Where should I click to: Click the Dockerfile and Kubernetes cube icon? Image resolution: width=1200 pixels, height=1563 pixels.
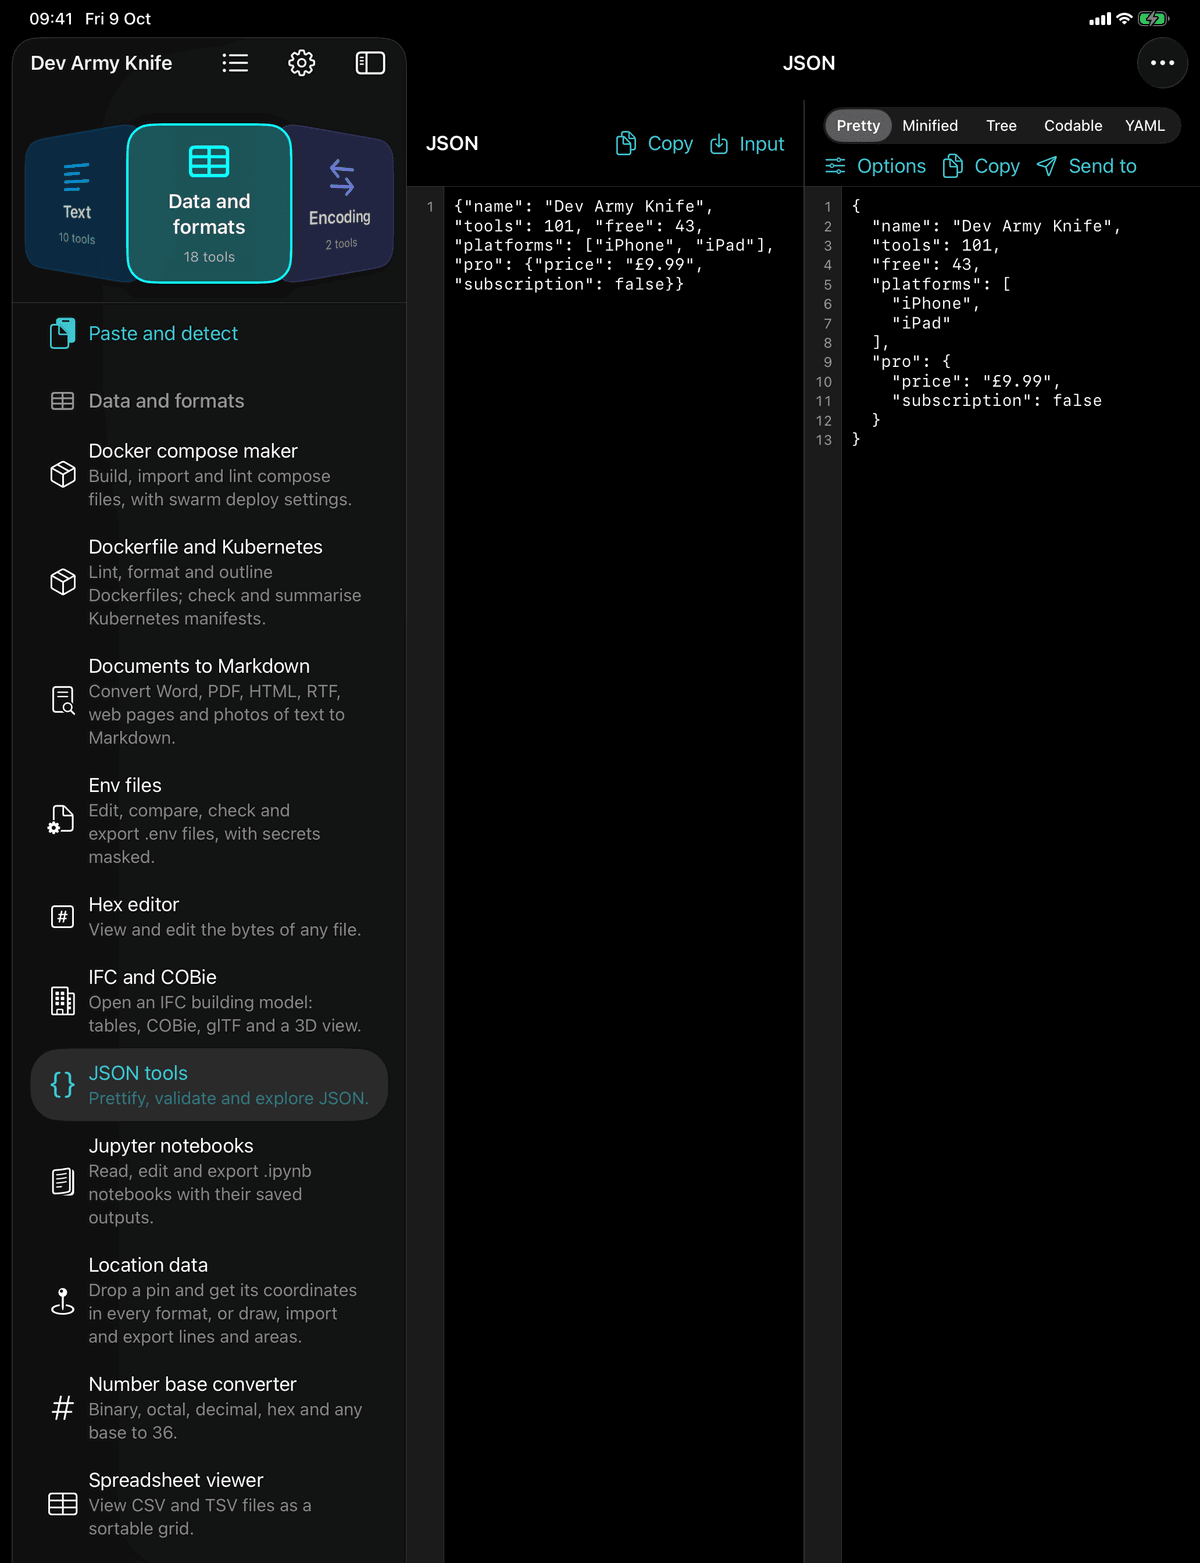click(63, 582)
